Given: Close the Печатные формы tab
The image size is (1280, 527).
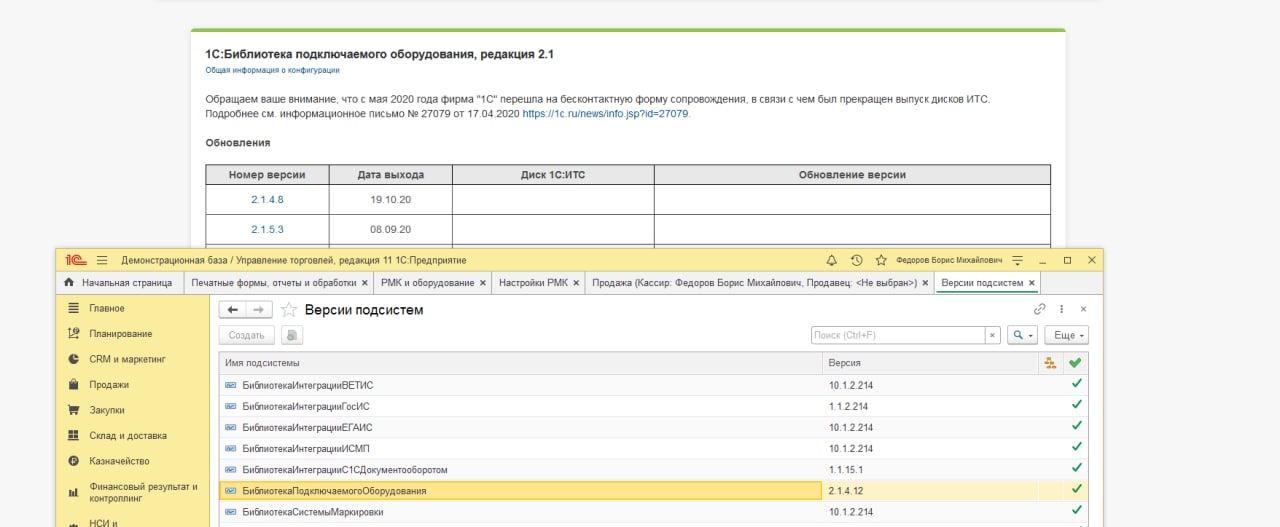Looking at the screenshot, I should pos(366,283).
